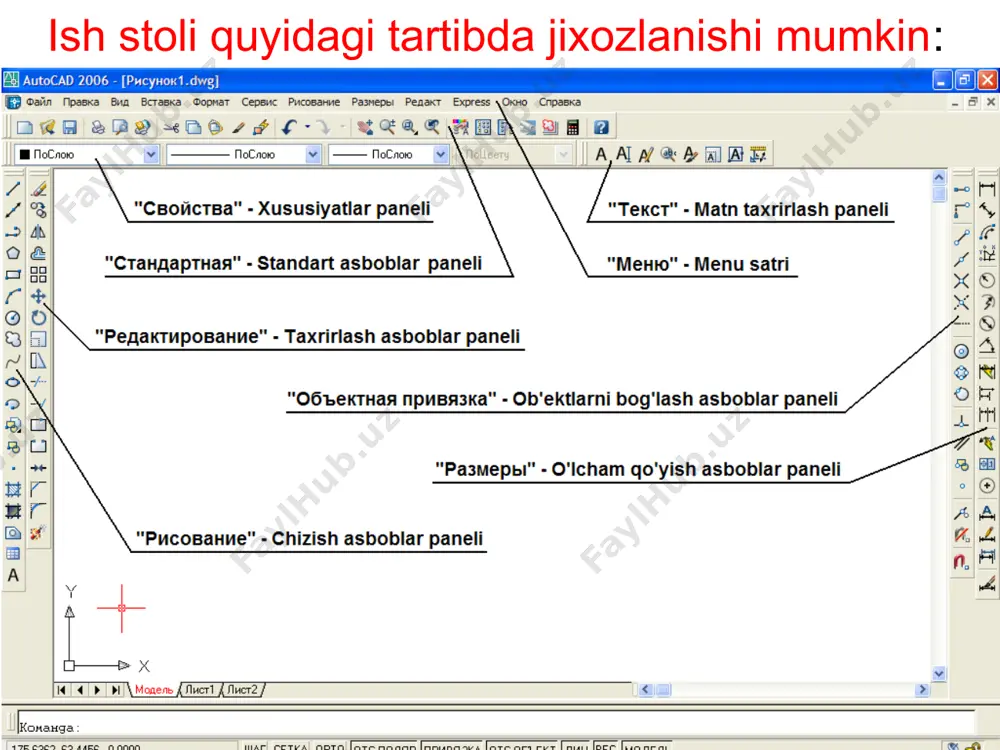Switch to the Лист2 layout tab
The width and height of the screenshot is (1000, 750).
[242, 689]
